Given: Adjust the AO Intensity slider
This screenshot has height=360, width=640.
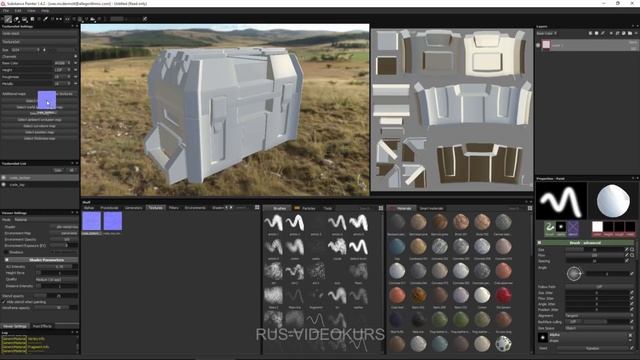Looking at the screenshot, I should pos(56,267).
